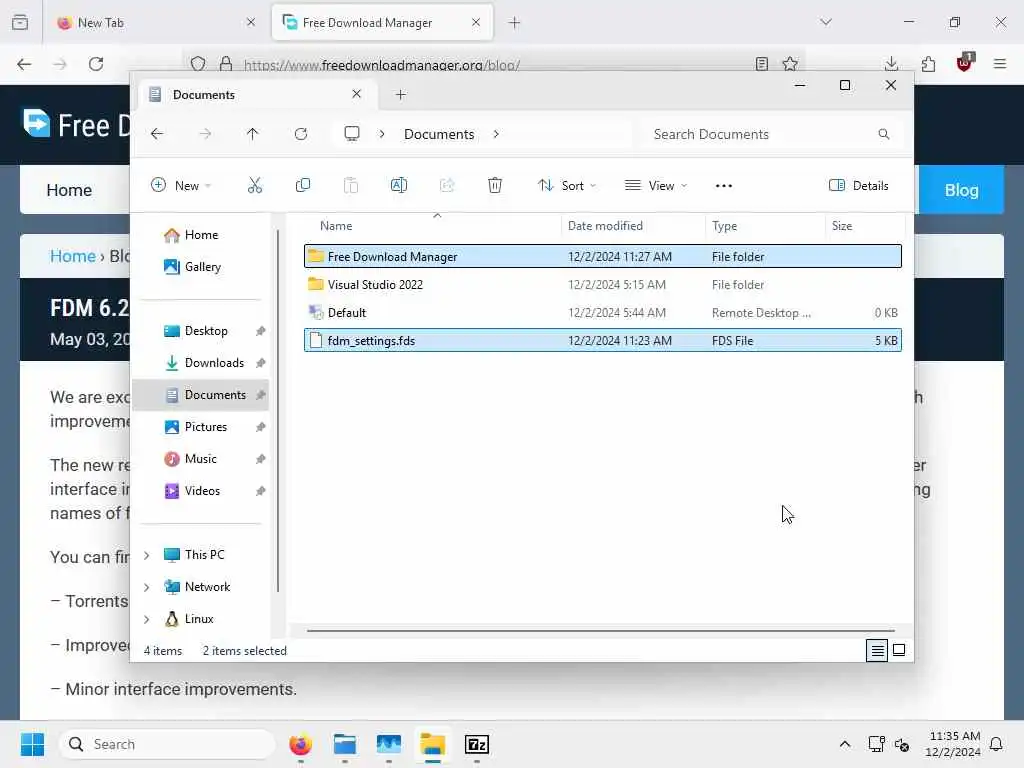Click the Rename icon in Explorer toolbar
1024x768 pixels.
click(398, 185)
